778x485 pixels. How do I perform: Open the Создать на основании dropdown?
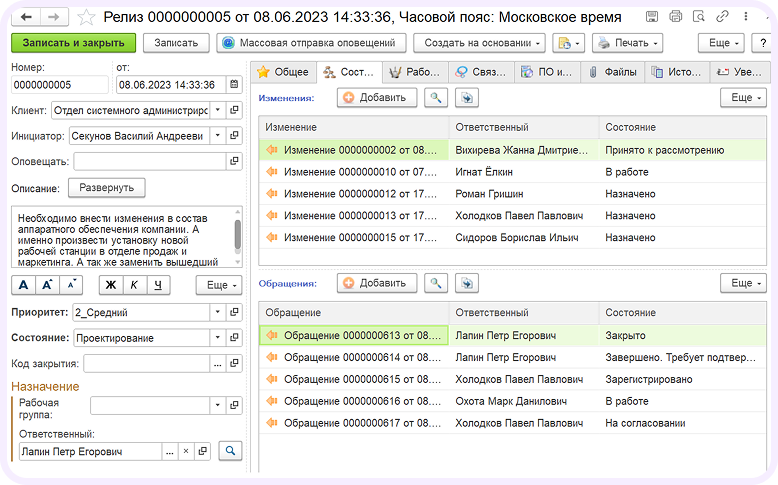tap(479, 43)
